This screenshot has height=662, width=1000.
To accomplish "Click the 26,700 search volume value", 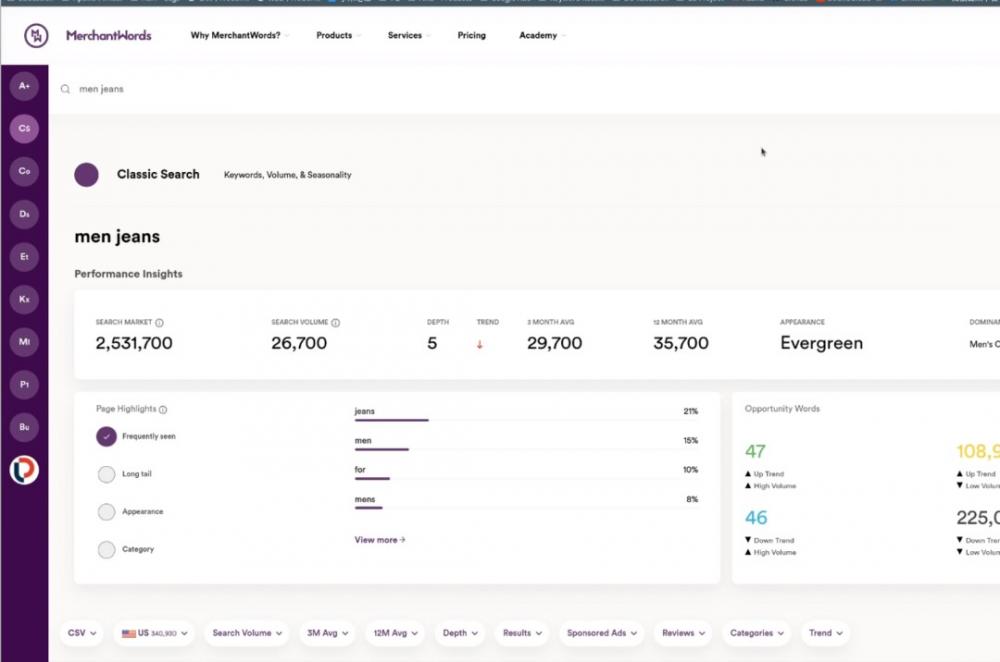I will click(299, 343).
